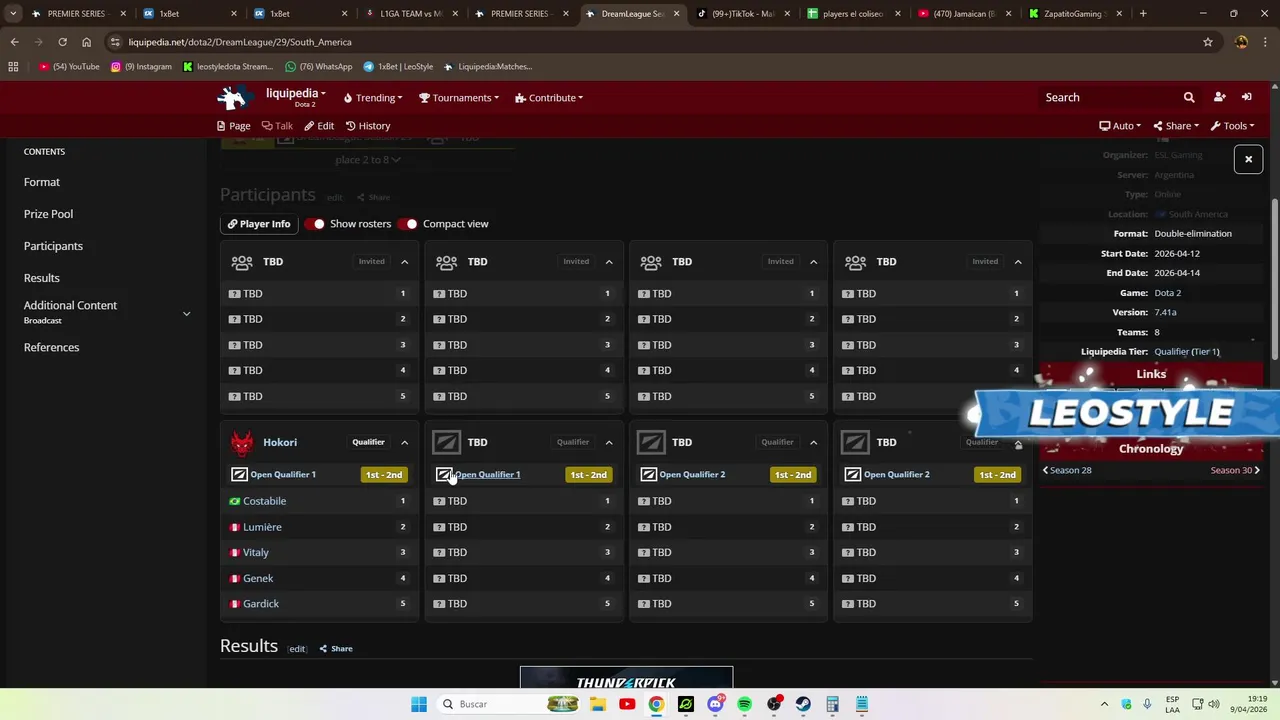Screen dimensions: 1280x720
Task: Expand Additional Content in contents sidebar
Action: click(x=186, y=313)
